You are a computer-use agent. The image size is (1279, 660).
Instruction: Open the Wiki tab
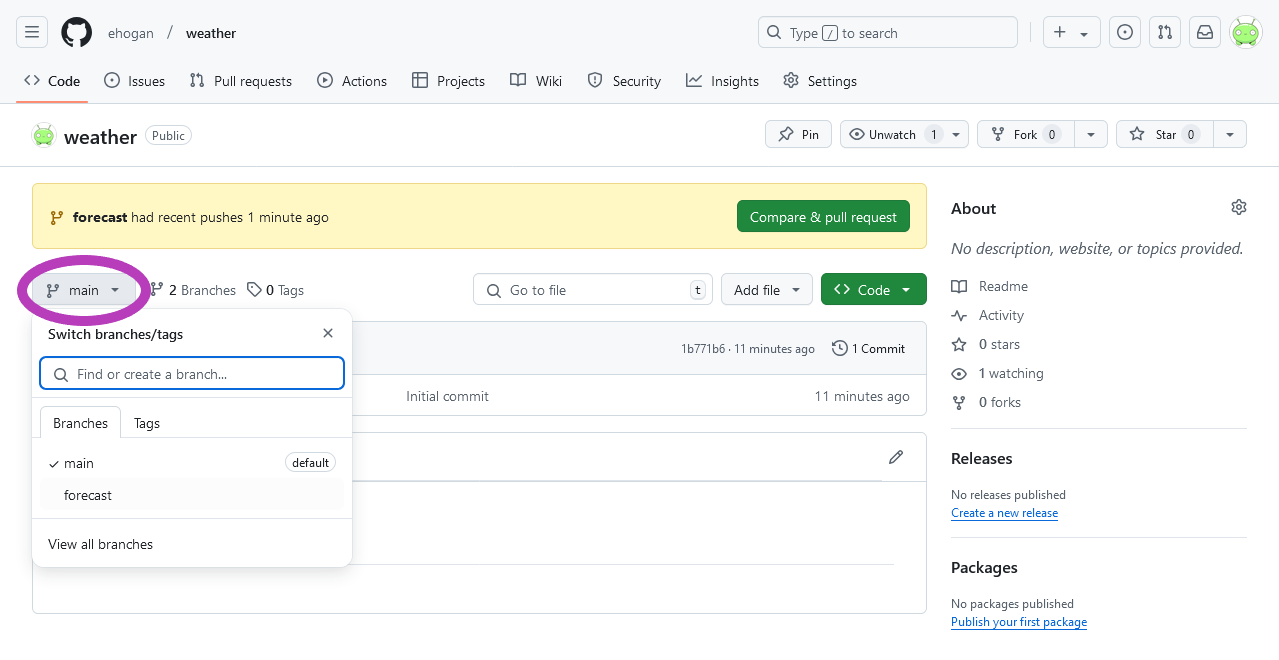point(536,81)
